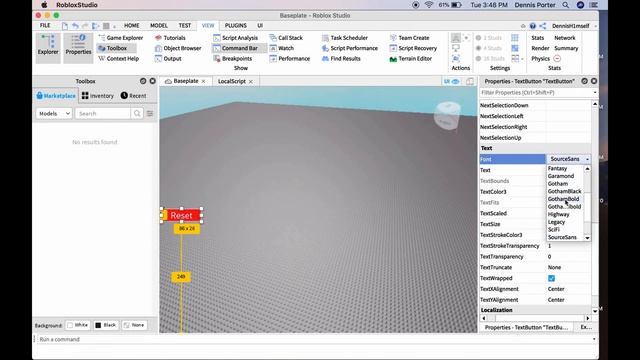
Task: Open Breakpoints window
Action: point(233,59)
